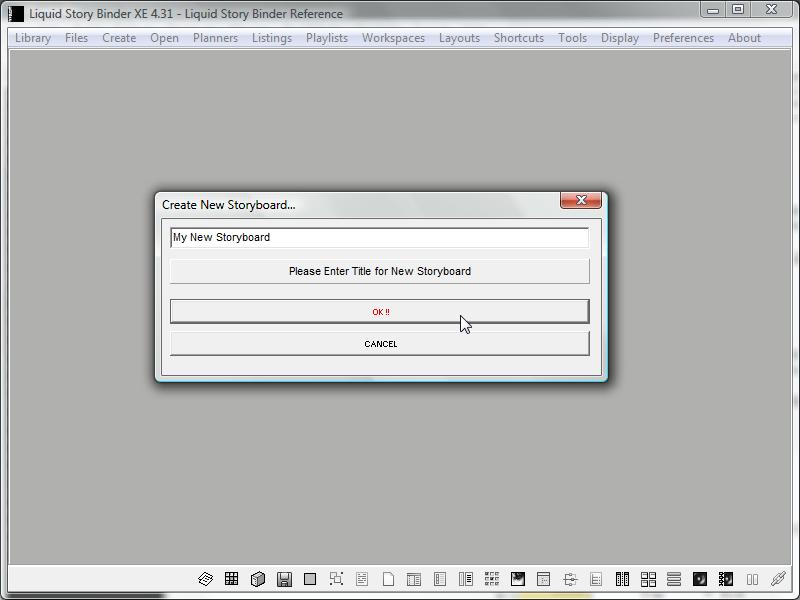Click the three horizontal bars icon
The image size is (800, 600).
(x=674, y=579)
